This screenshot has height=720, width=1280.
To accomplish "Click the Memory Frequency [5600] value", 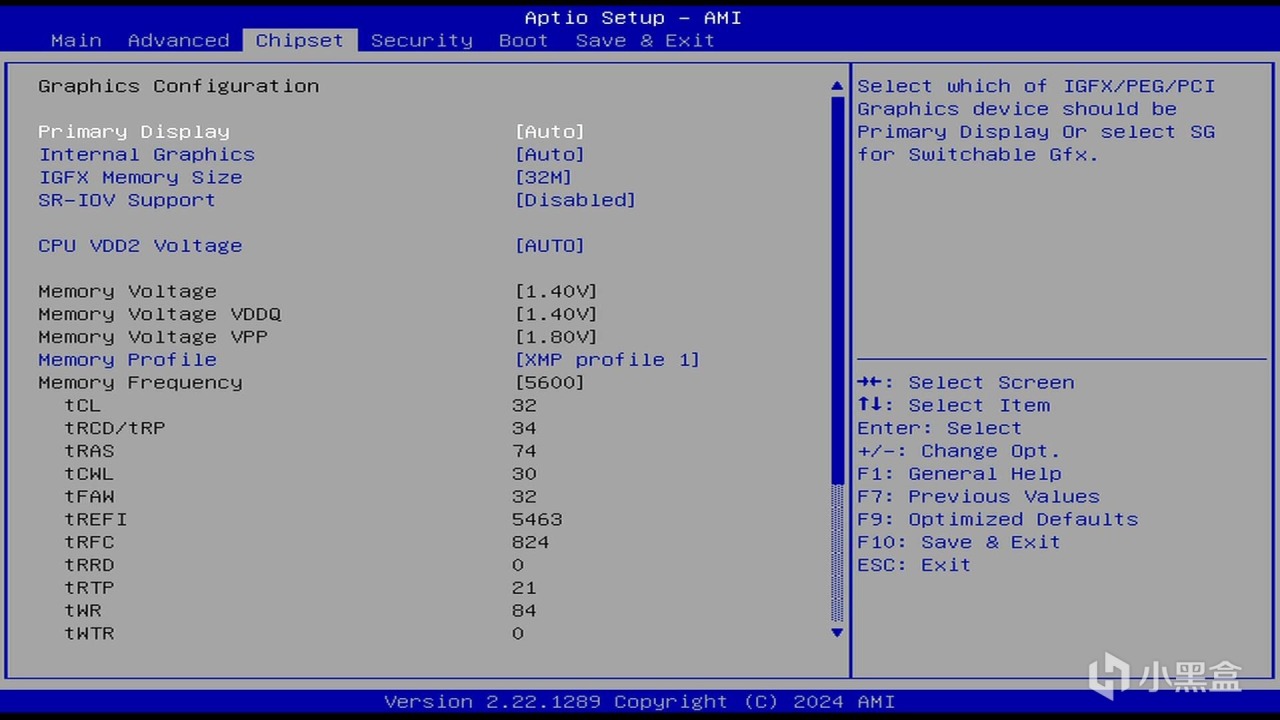I will (x=549, y=382).
